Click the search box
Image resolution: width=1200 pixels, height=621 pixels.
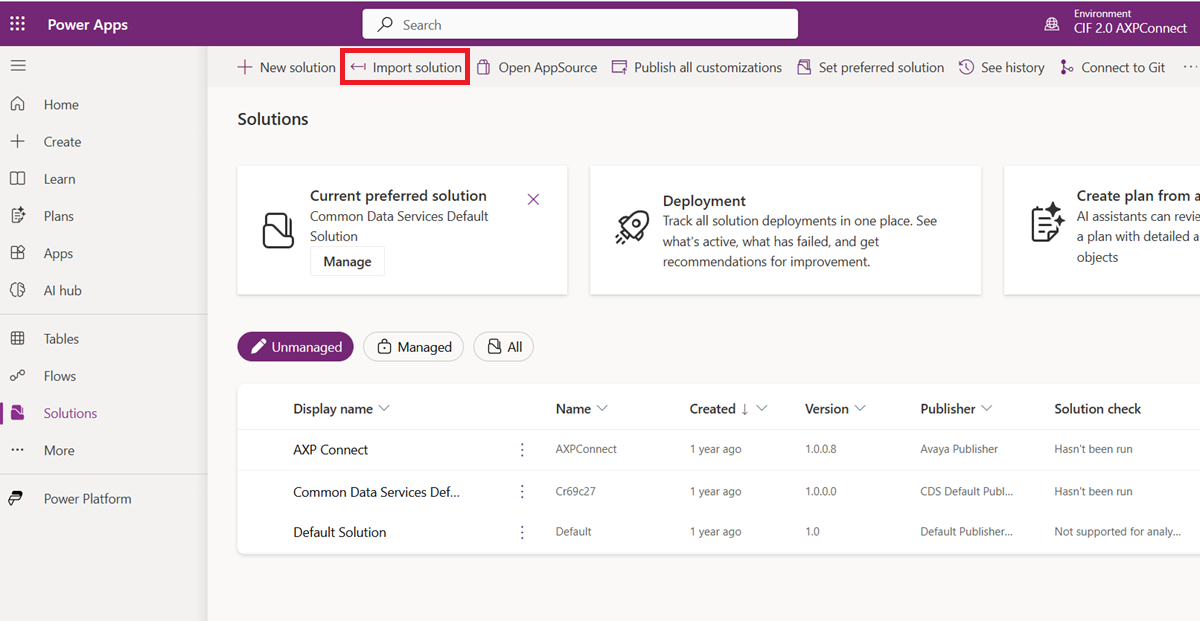coord(580,24)
